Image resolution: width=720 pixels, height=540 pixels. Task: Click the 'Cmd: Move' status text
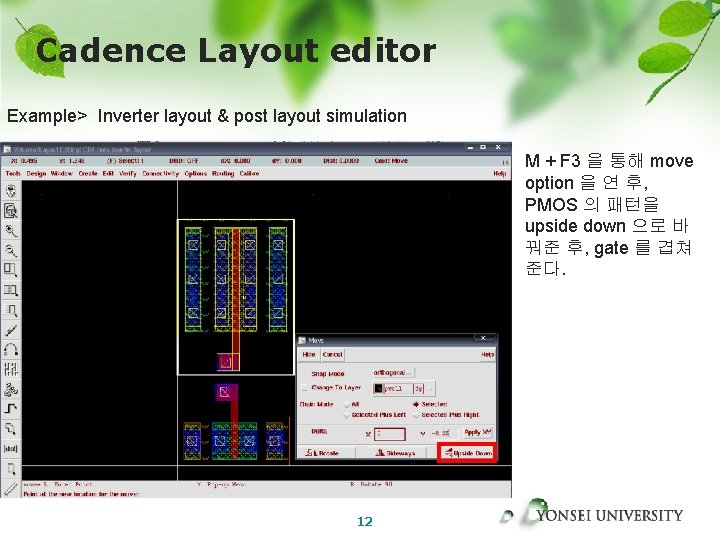pos(391,161)
